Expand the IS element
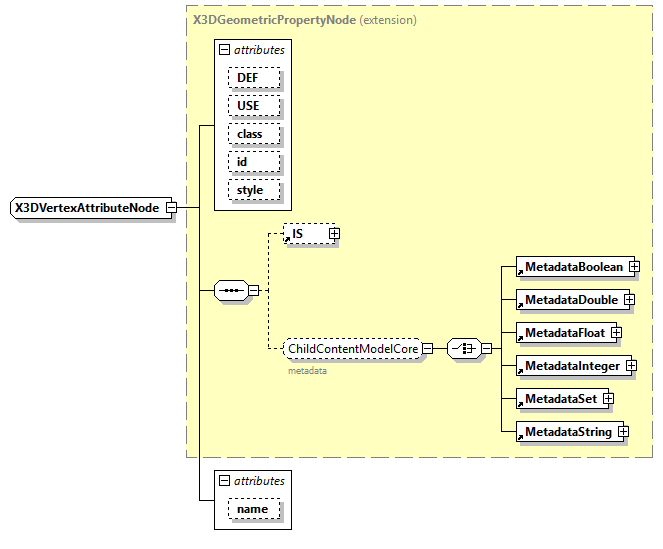The height and width of the screenshot is (549, 663). pos(334,233)
